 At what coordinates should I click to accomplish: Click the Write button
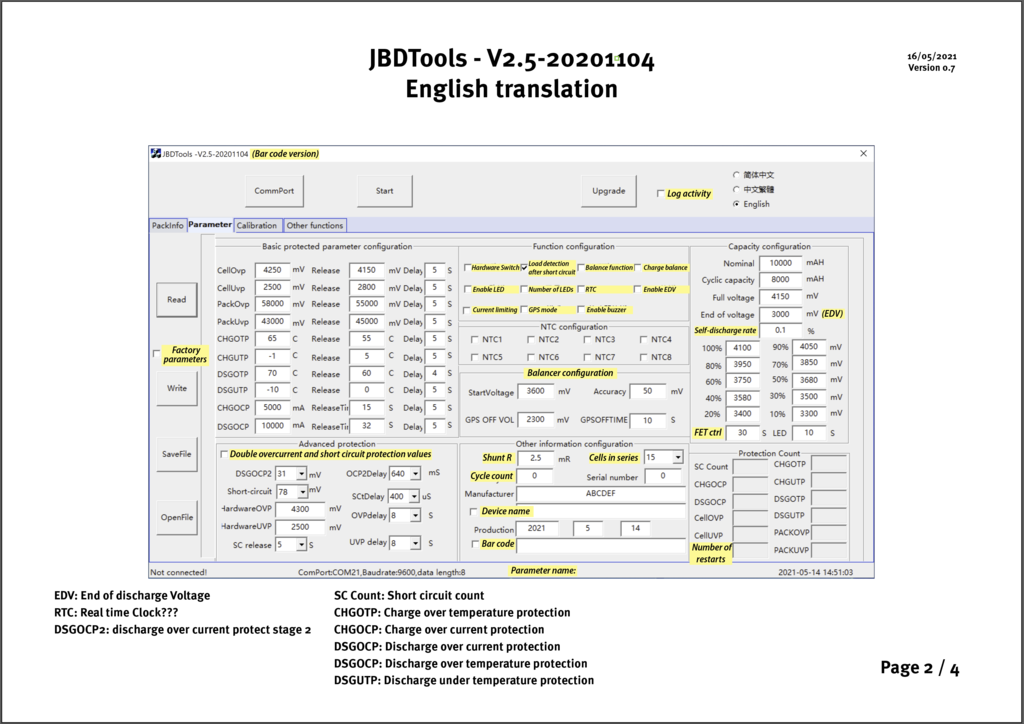(176, 388)
